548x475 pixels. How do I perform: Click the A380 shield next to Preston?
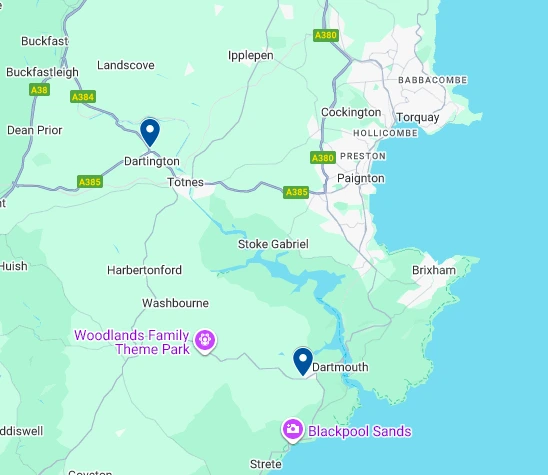(323, 158)
